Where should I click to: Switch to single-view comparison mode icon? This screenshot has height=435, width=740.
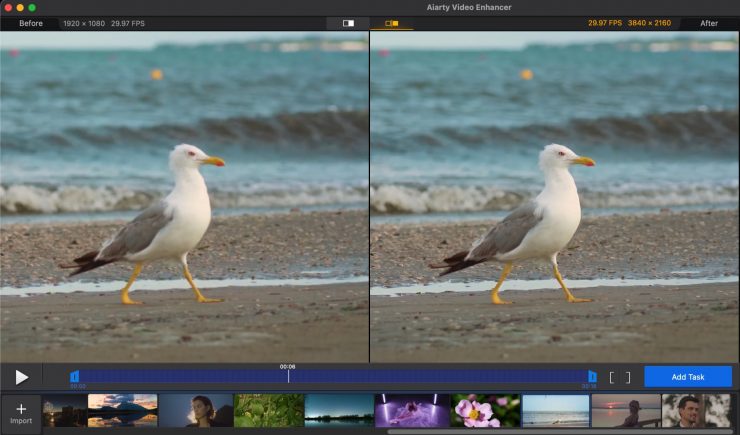348,23
